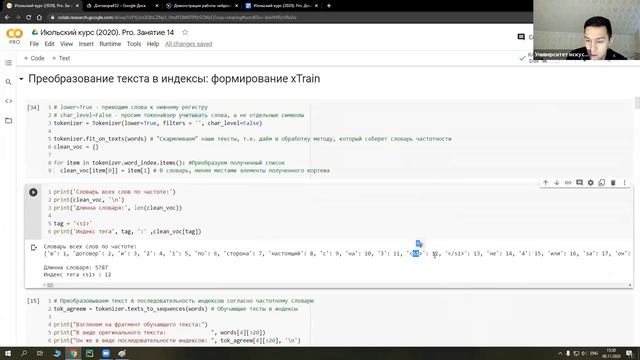Screen dimensions: 640x360
Task: Show hidden system tray icons chevron
Action: (560, 353)
